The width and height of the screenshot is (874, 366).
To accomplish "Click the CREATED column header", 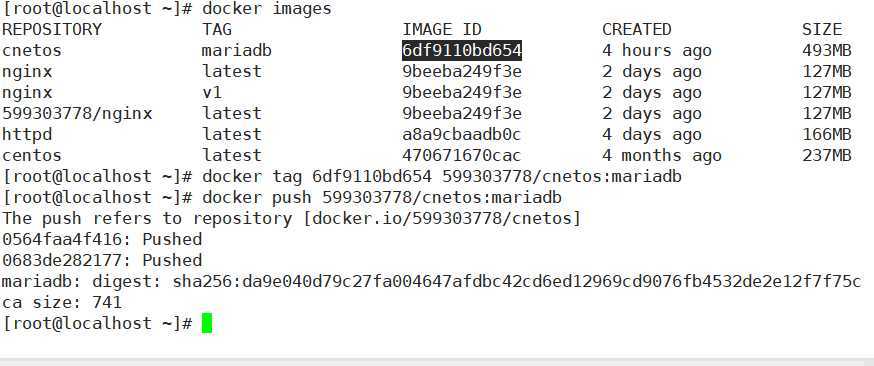I will 637,30.
